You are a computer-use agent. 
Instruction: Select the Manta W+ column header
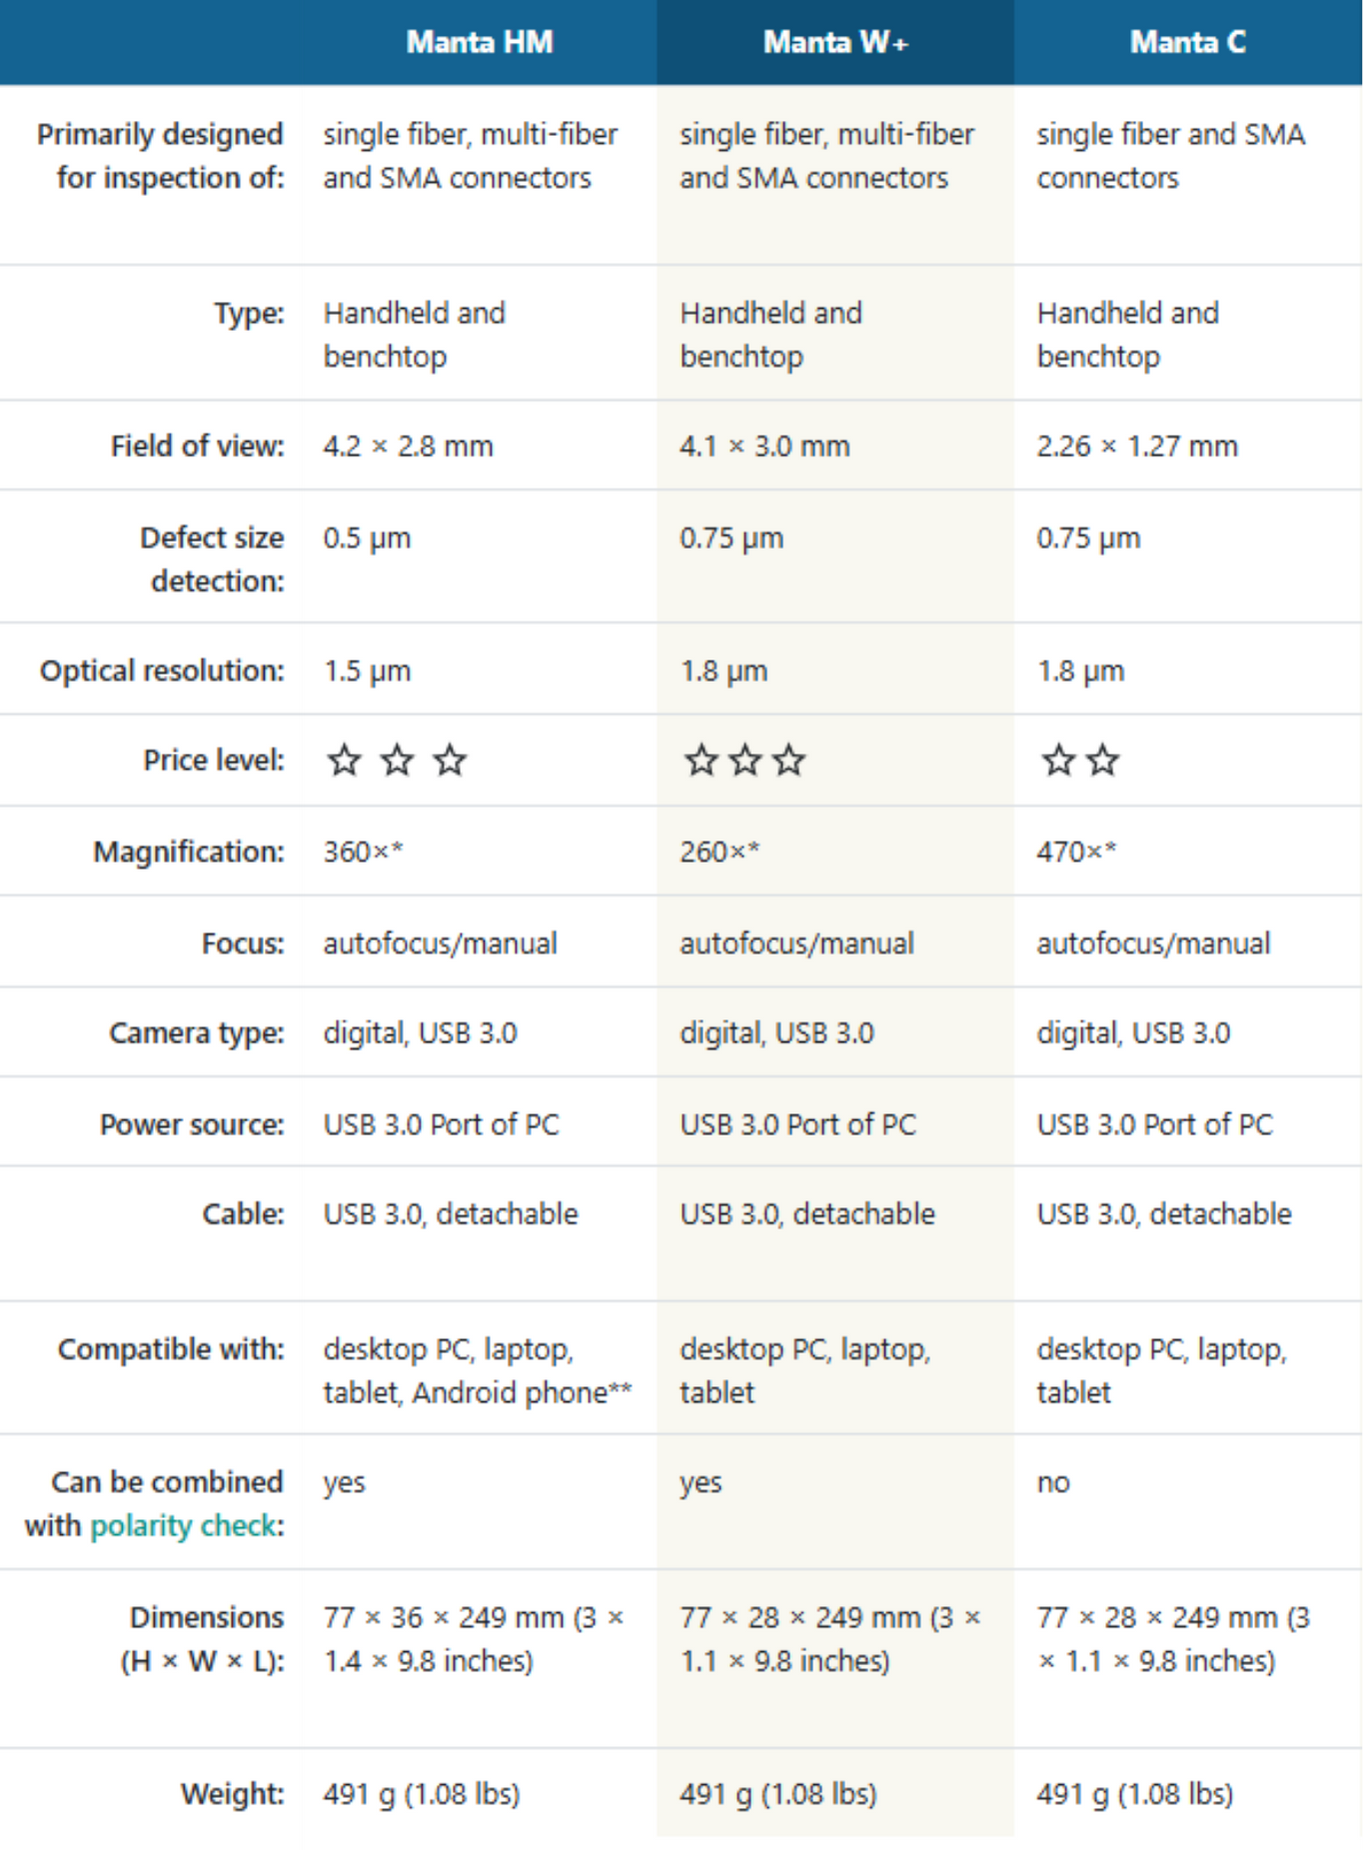pyautogui.click(x=835, y=42)
